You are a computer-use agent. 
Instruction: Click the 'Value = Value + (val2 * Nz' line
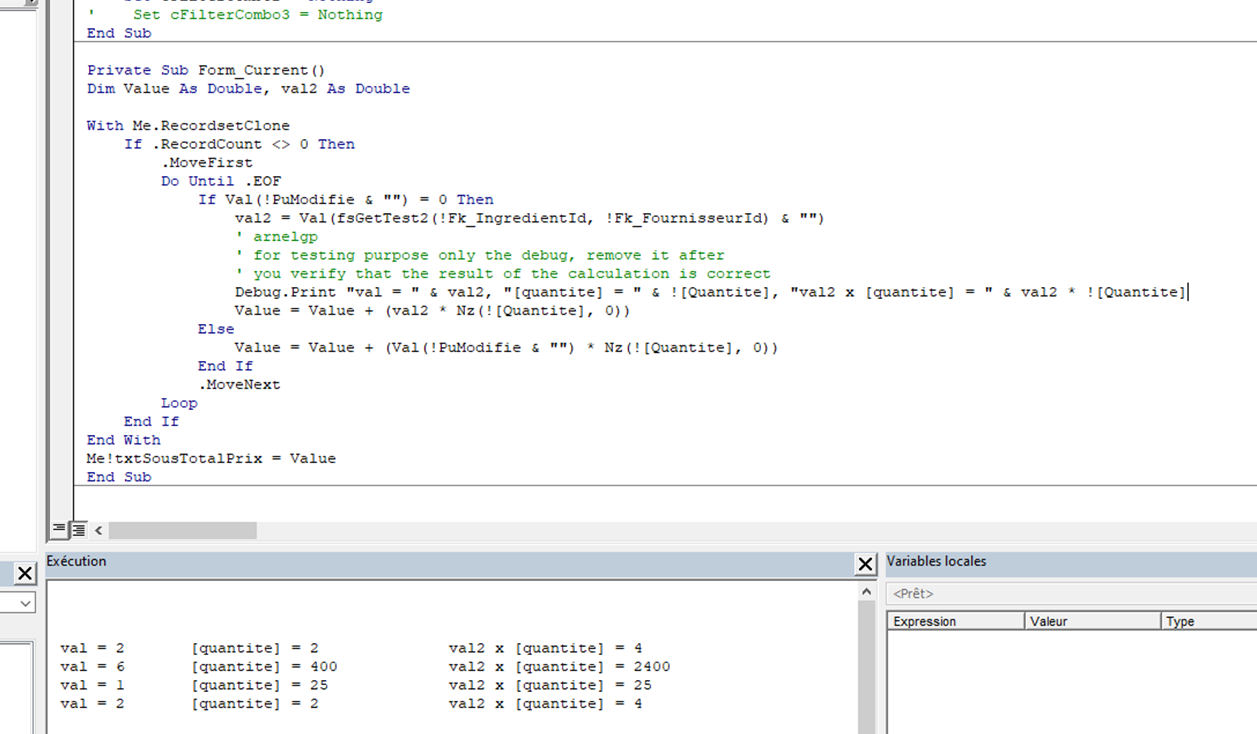click(433, 310)
